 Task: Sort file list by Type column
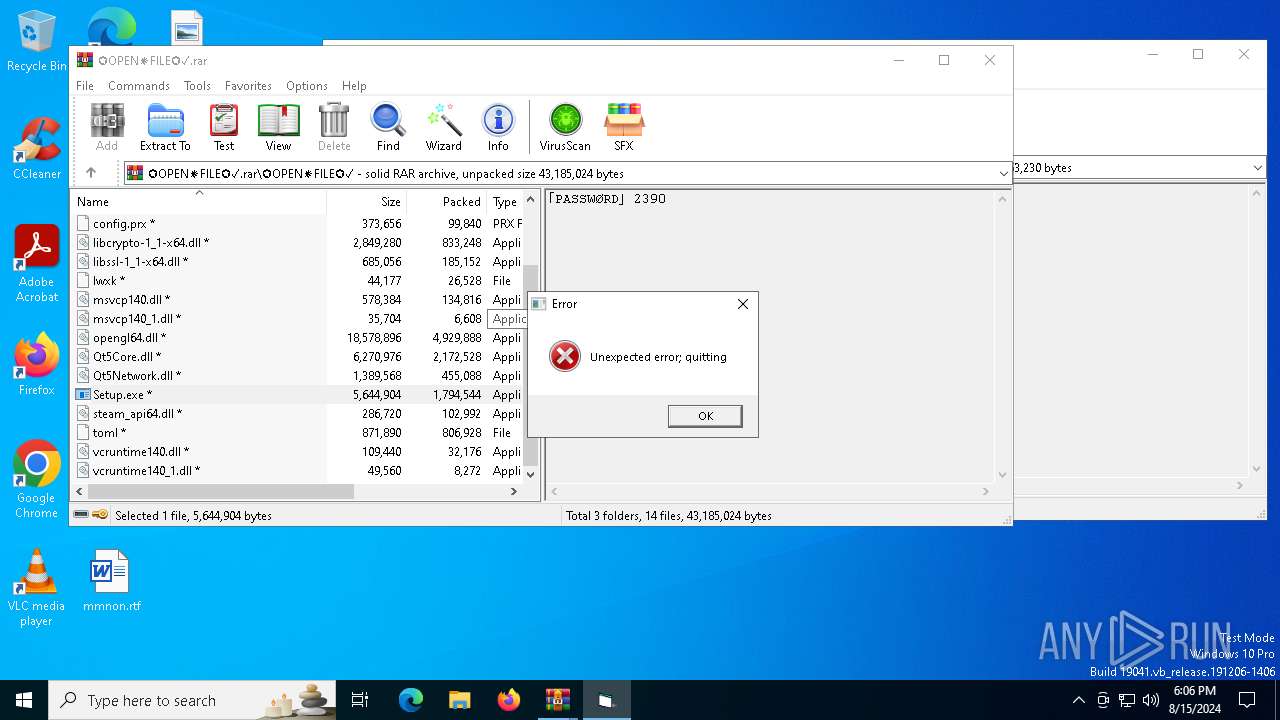505,202
